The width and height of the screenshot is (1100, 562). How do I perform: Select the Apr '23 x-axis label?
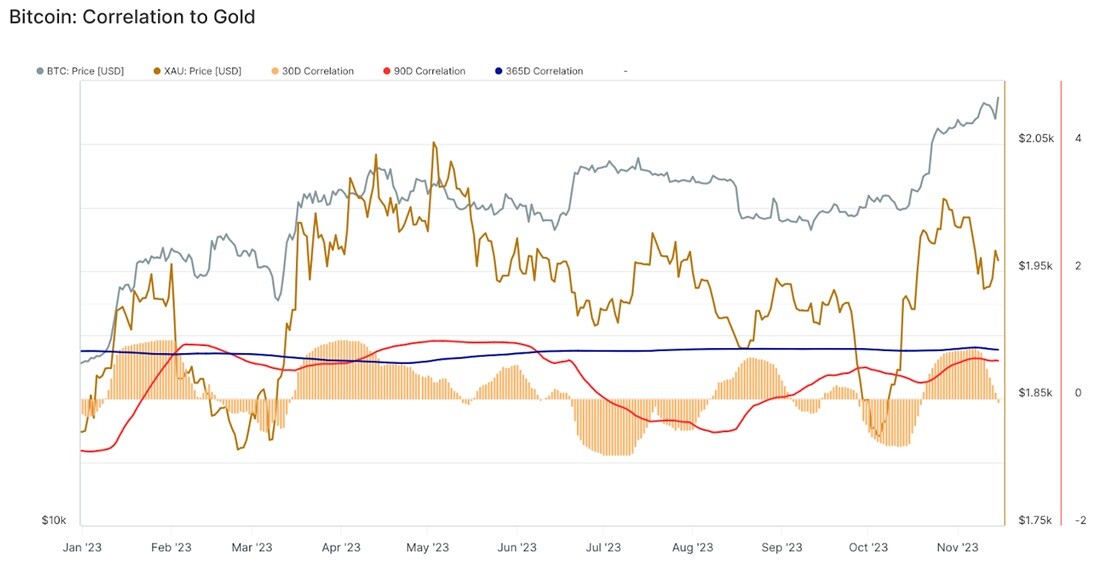pos(340,547)
